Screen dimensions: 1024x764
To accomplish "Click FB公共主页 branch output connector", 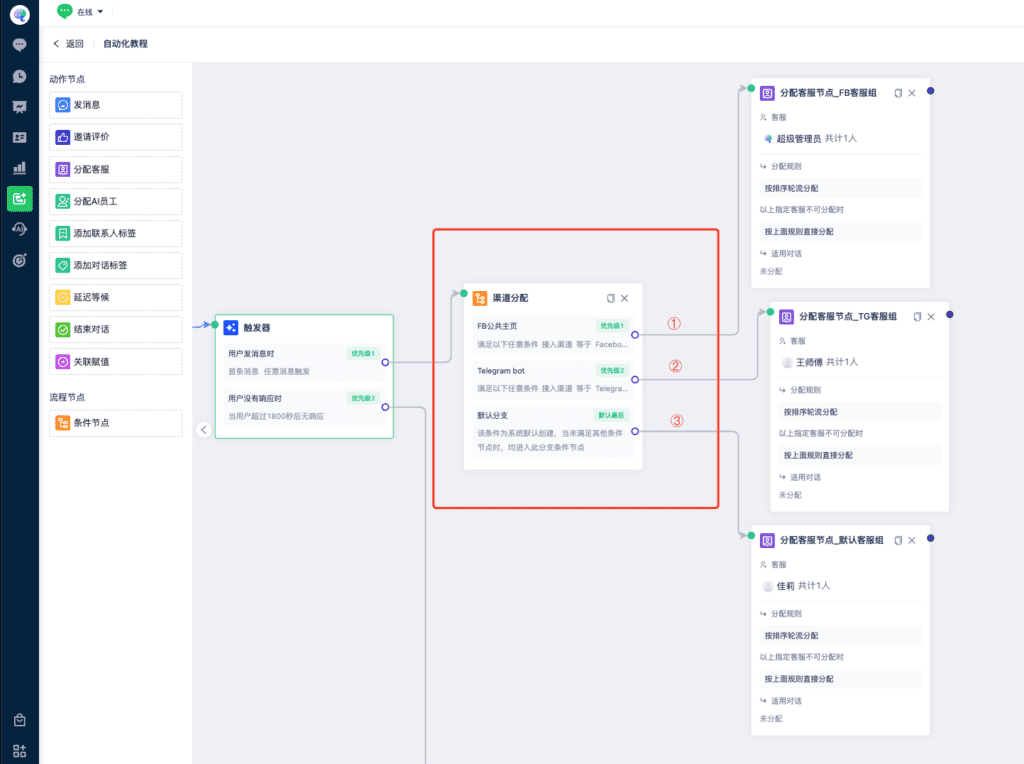I will click(x=635, y=335).
